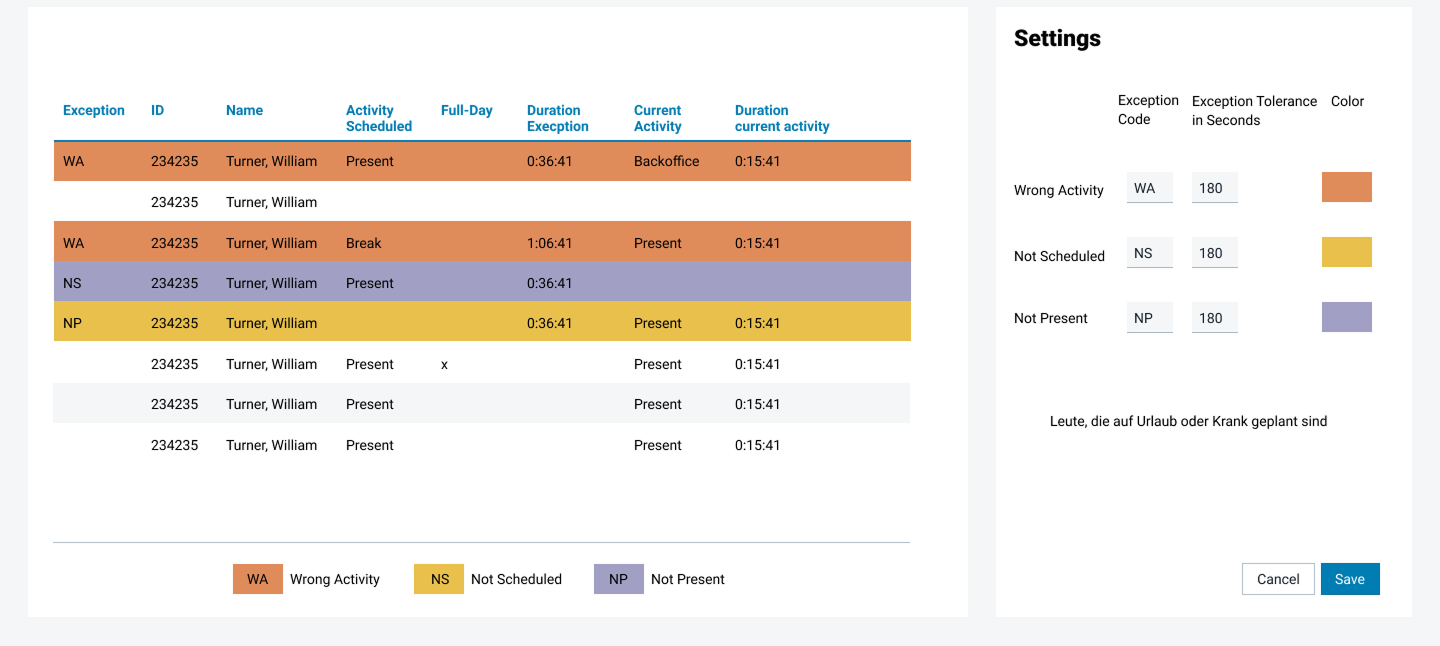Focus the Not Present tolerance seconds field
Screen dimensions: 1440x646
pyautogui.click(x=1214, y=318)
